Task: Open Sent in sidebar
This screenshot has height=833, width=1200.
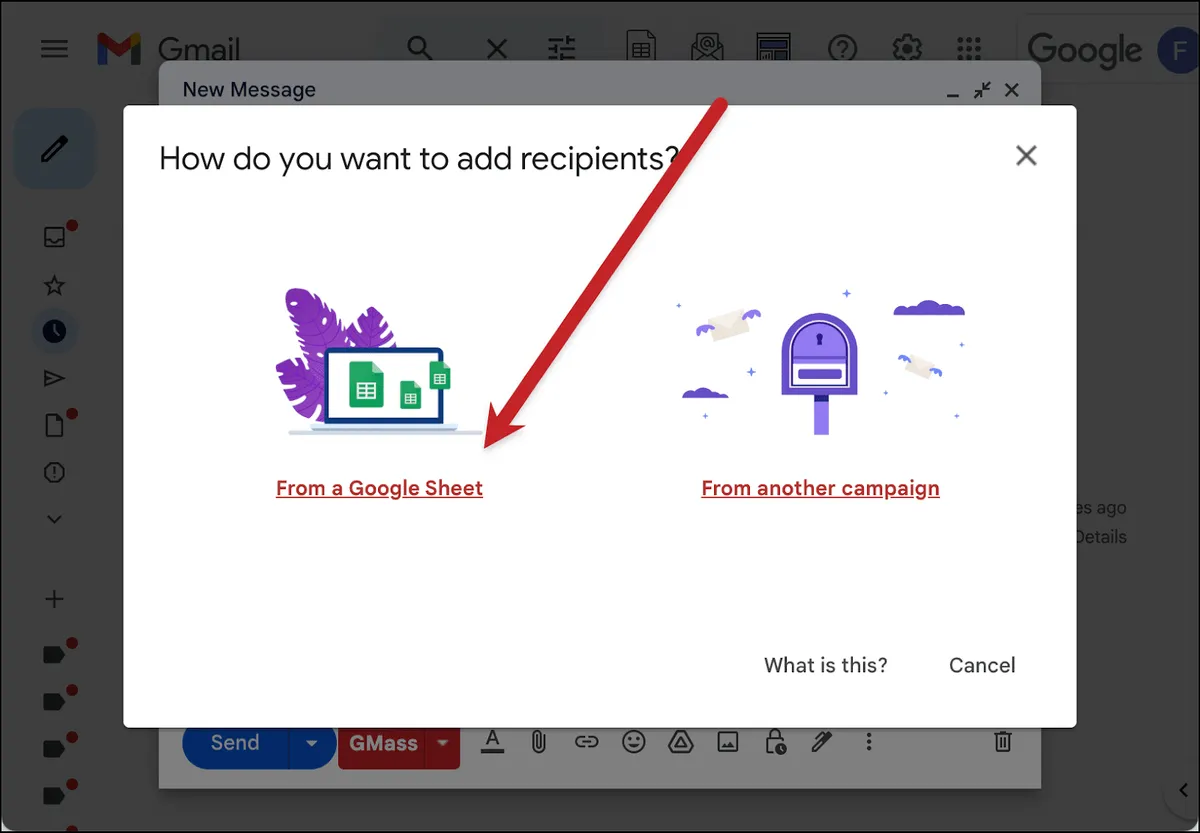Action: click(55, 378)
